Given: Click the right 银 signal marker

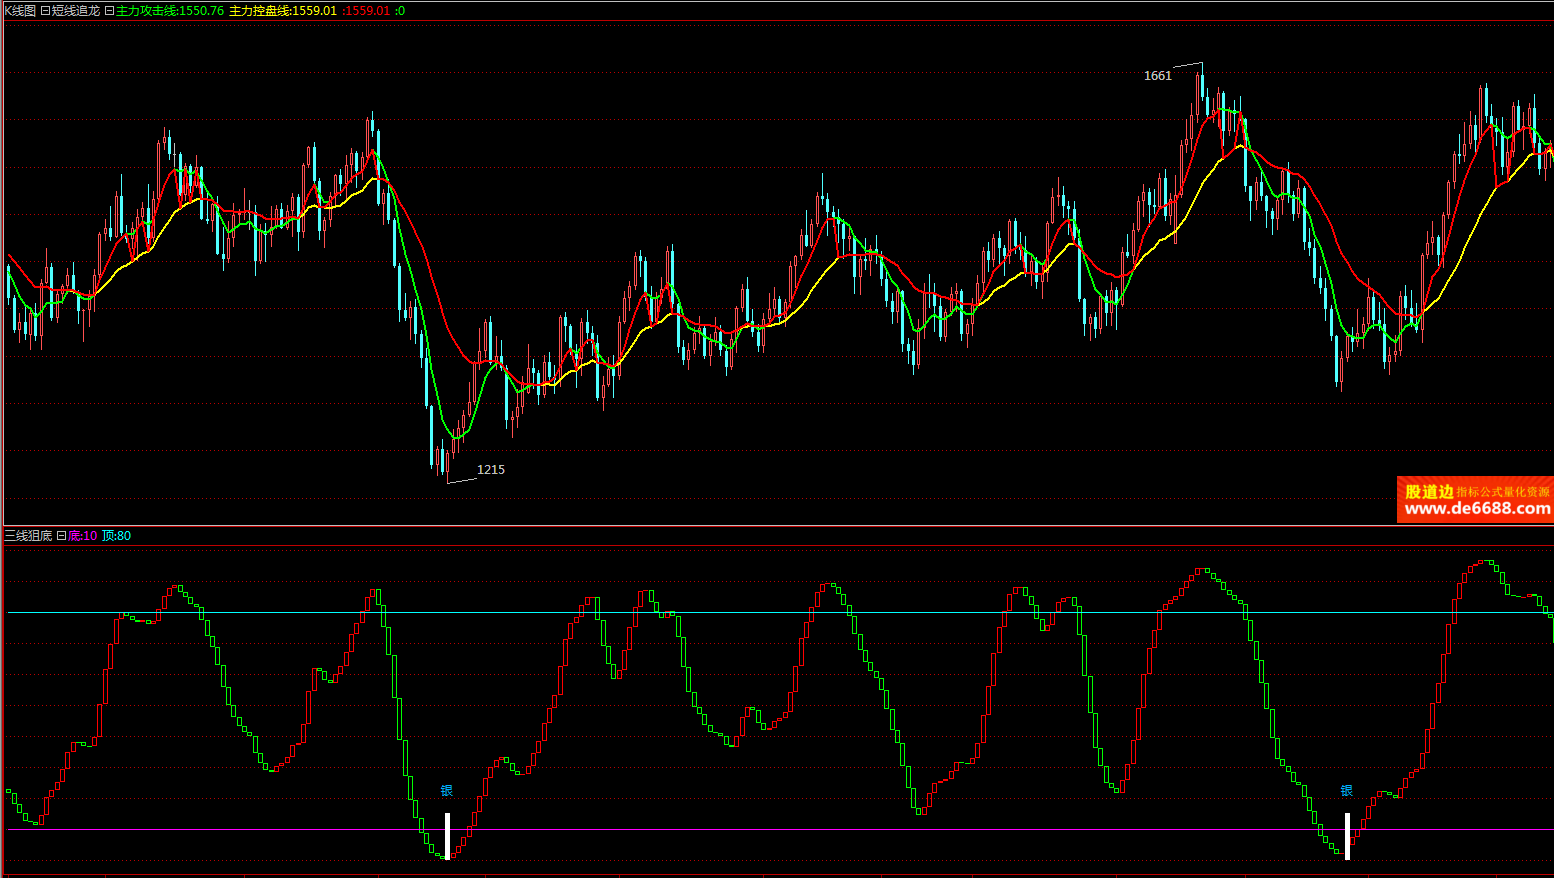Looking at the screenshot, I should (1347, 791).
